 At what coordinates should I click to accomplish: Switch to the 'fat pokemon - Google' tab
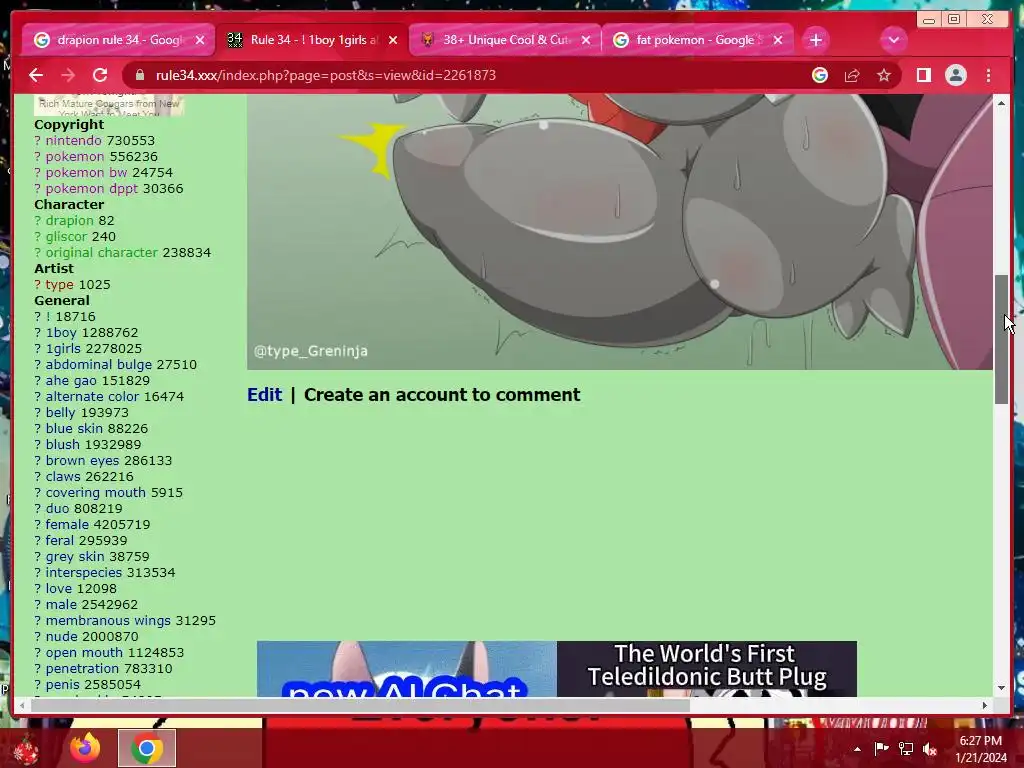697,40
